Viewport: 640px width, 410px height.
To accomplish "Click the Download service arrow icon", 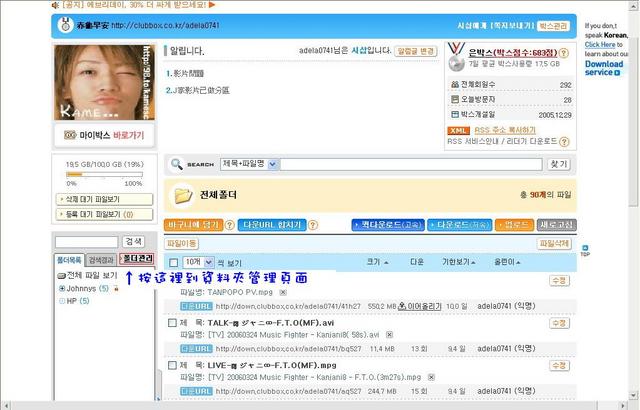I will click(x=617, y=73).
